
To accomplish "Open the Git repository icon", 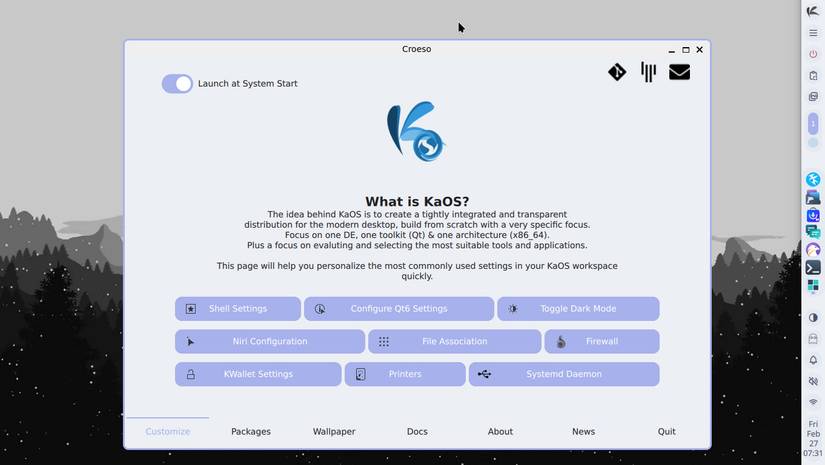I will click(x=617, y=72).
